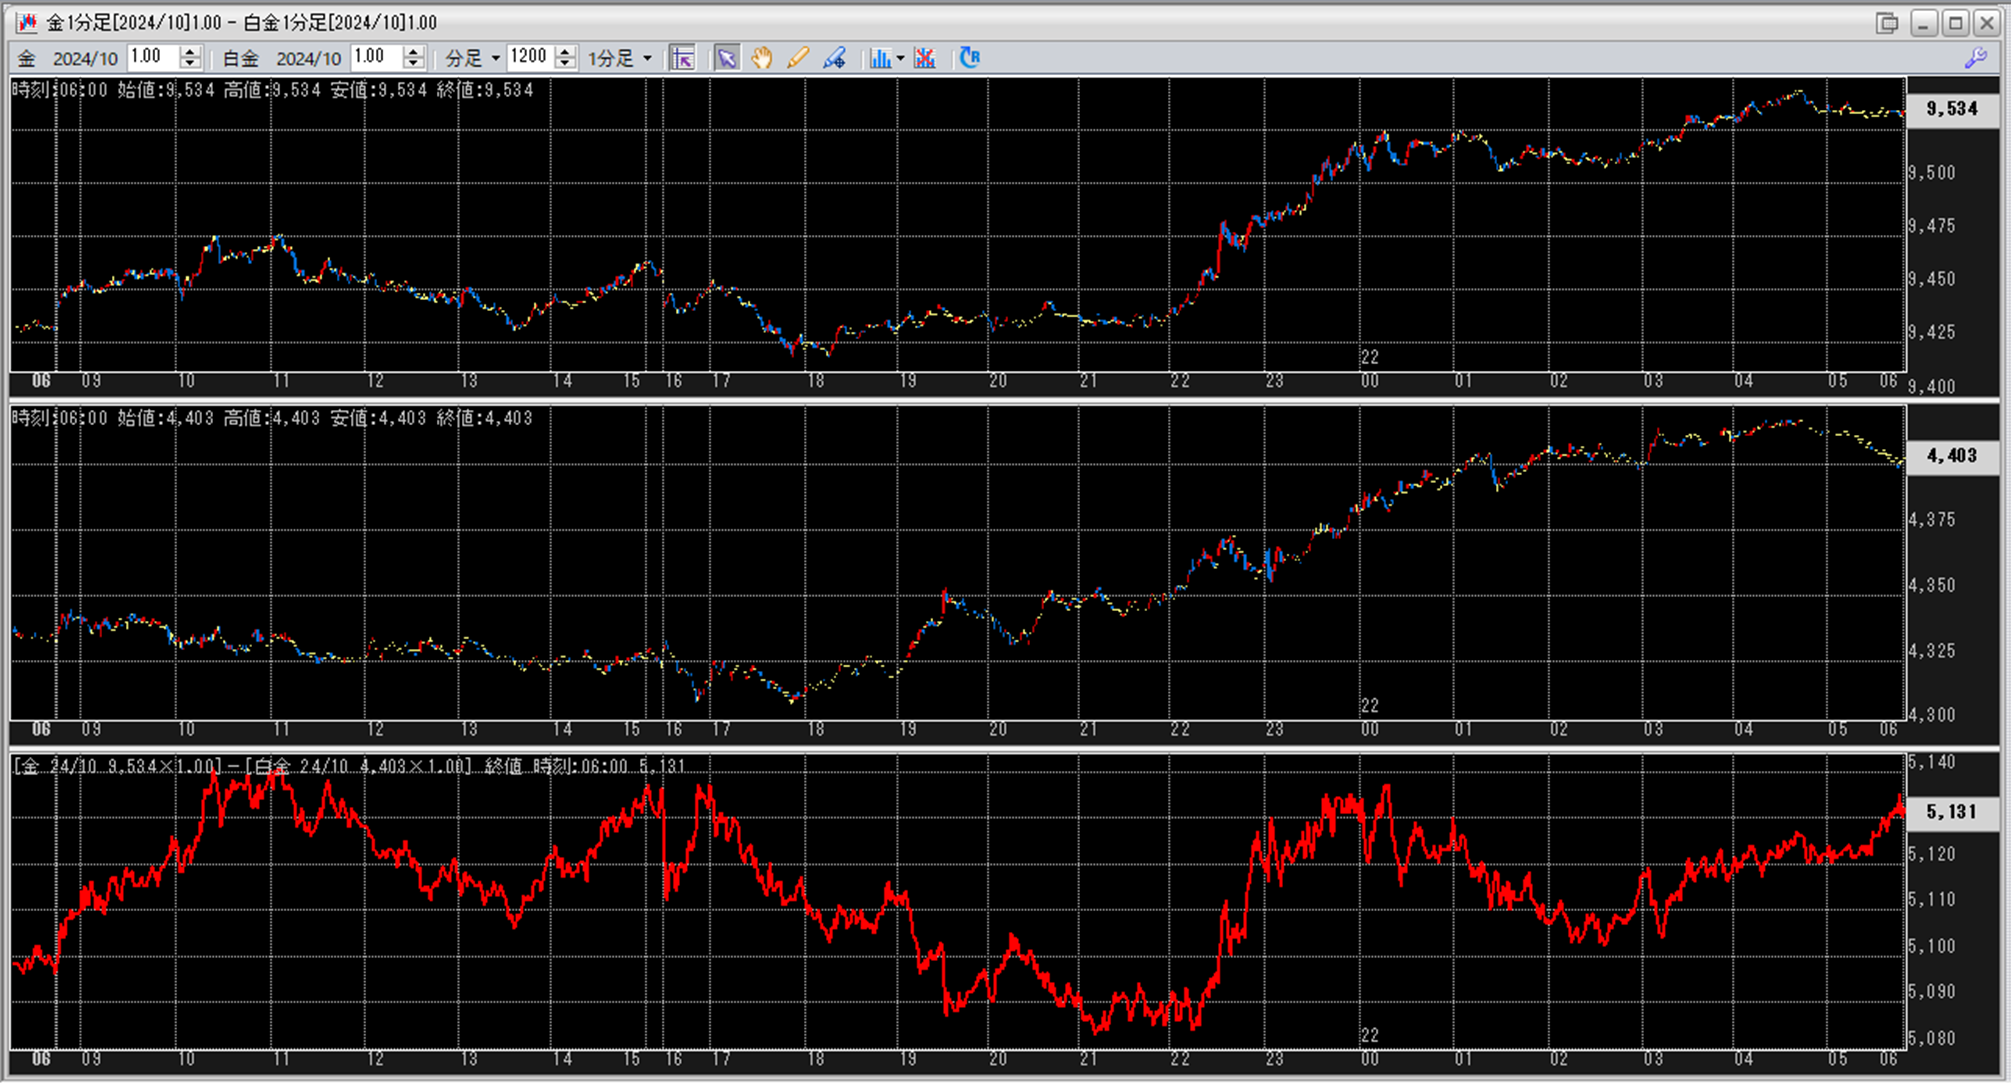Image resolution: width=2011 pixels, height=1084 pixels.
Task: Click the 1200 bar count input field
Action: [529, 57]
